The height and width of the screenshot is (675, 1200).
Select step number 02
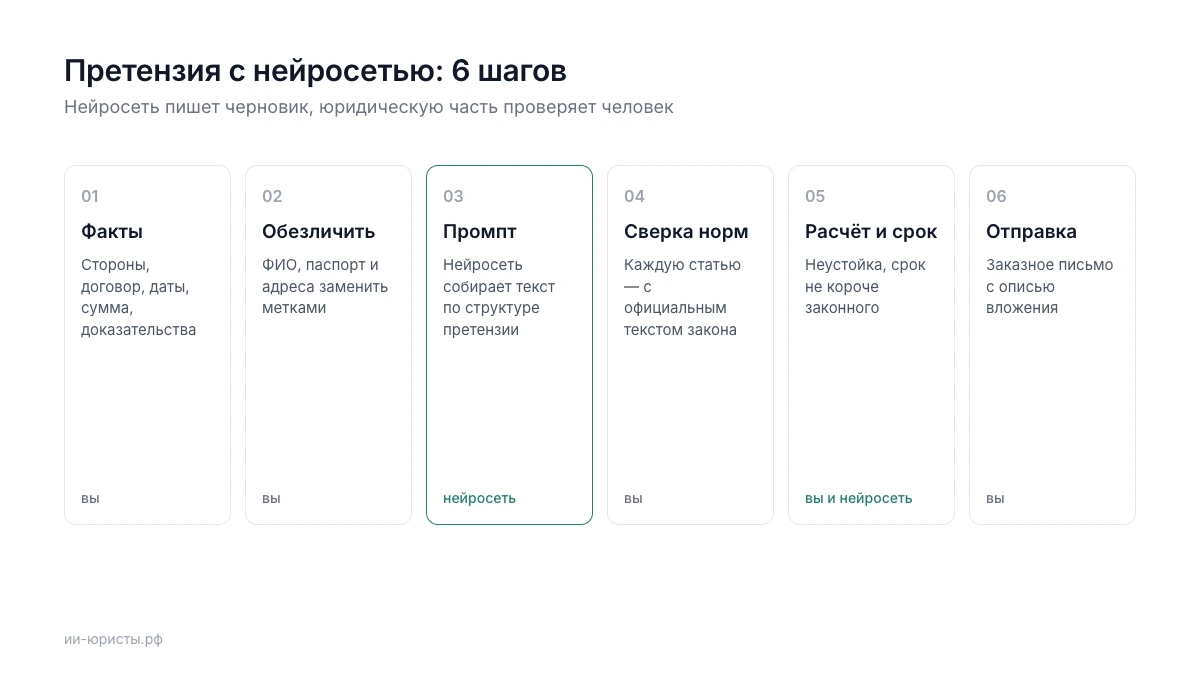pyautogui.click(x=272, y=196)
